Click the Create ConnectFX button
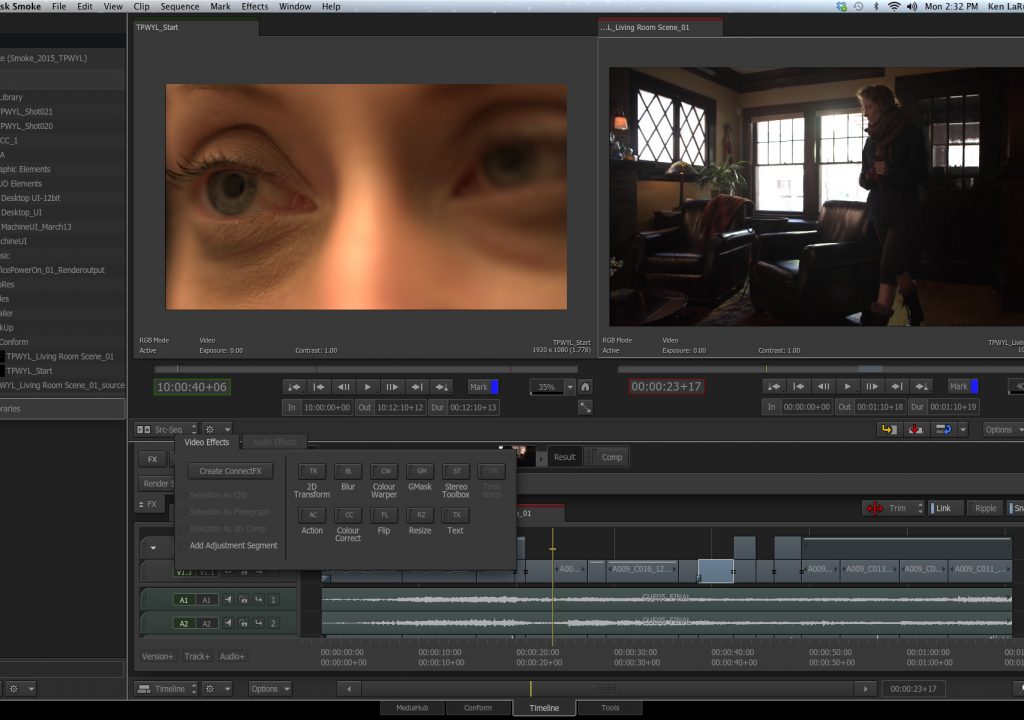The image size is (1024, 720). pyautogui.click(x=231, y=471)
